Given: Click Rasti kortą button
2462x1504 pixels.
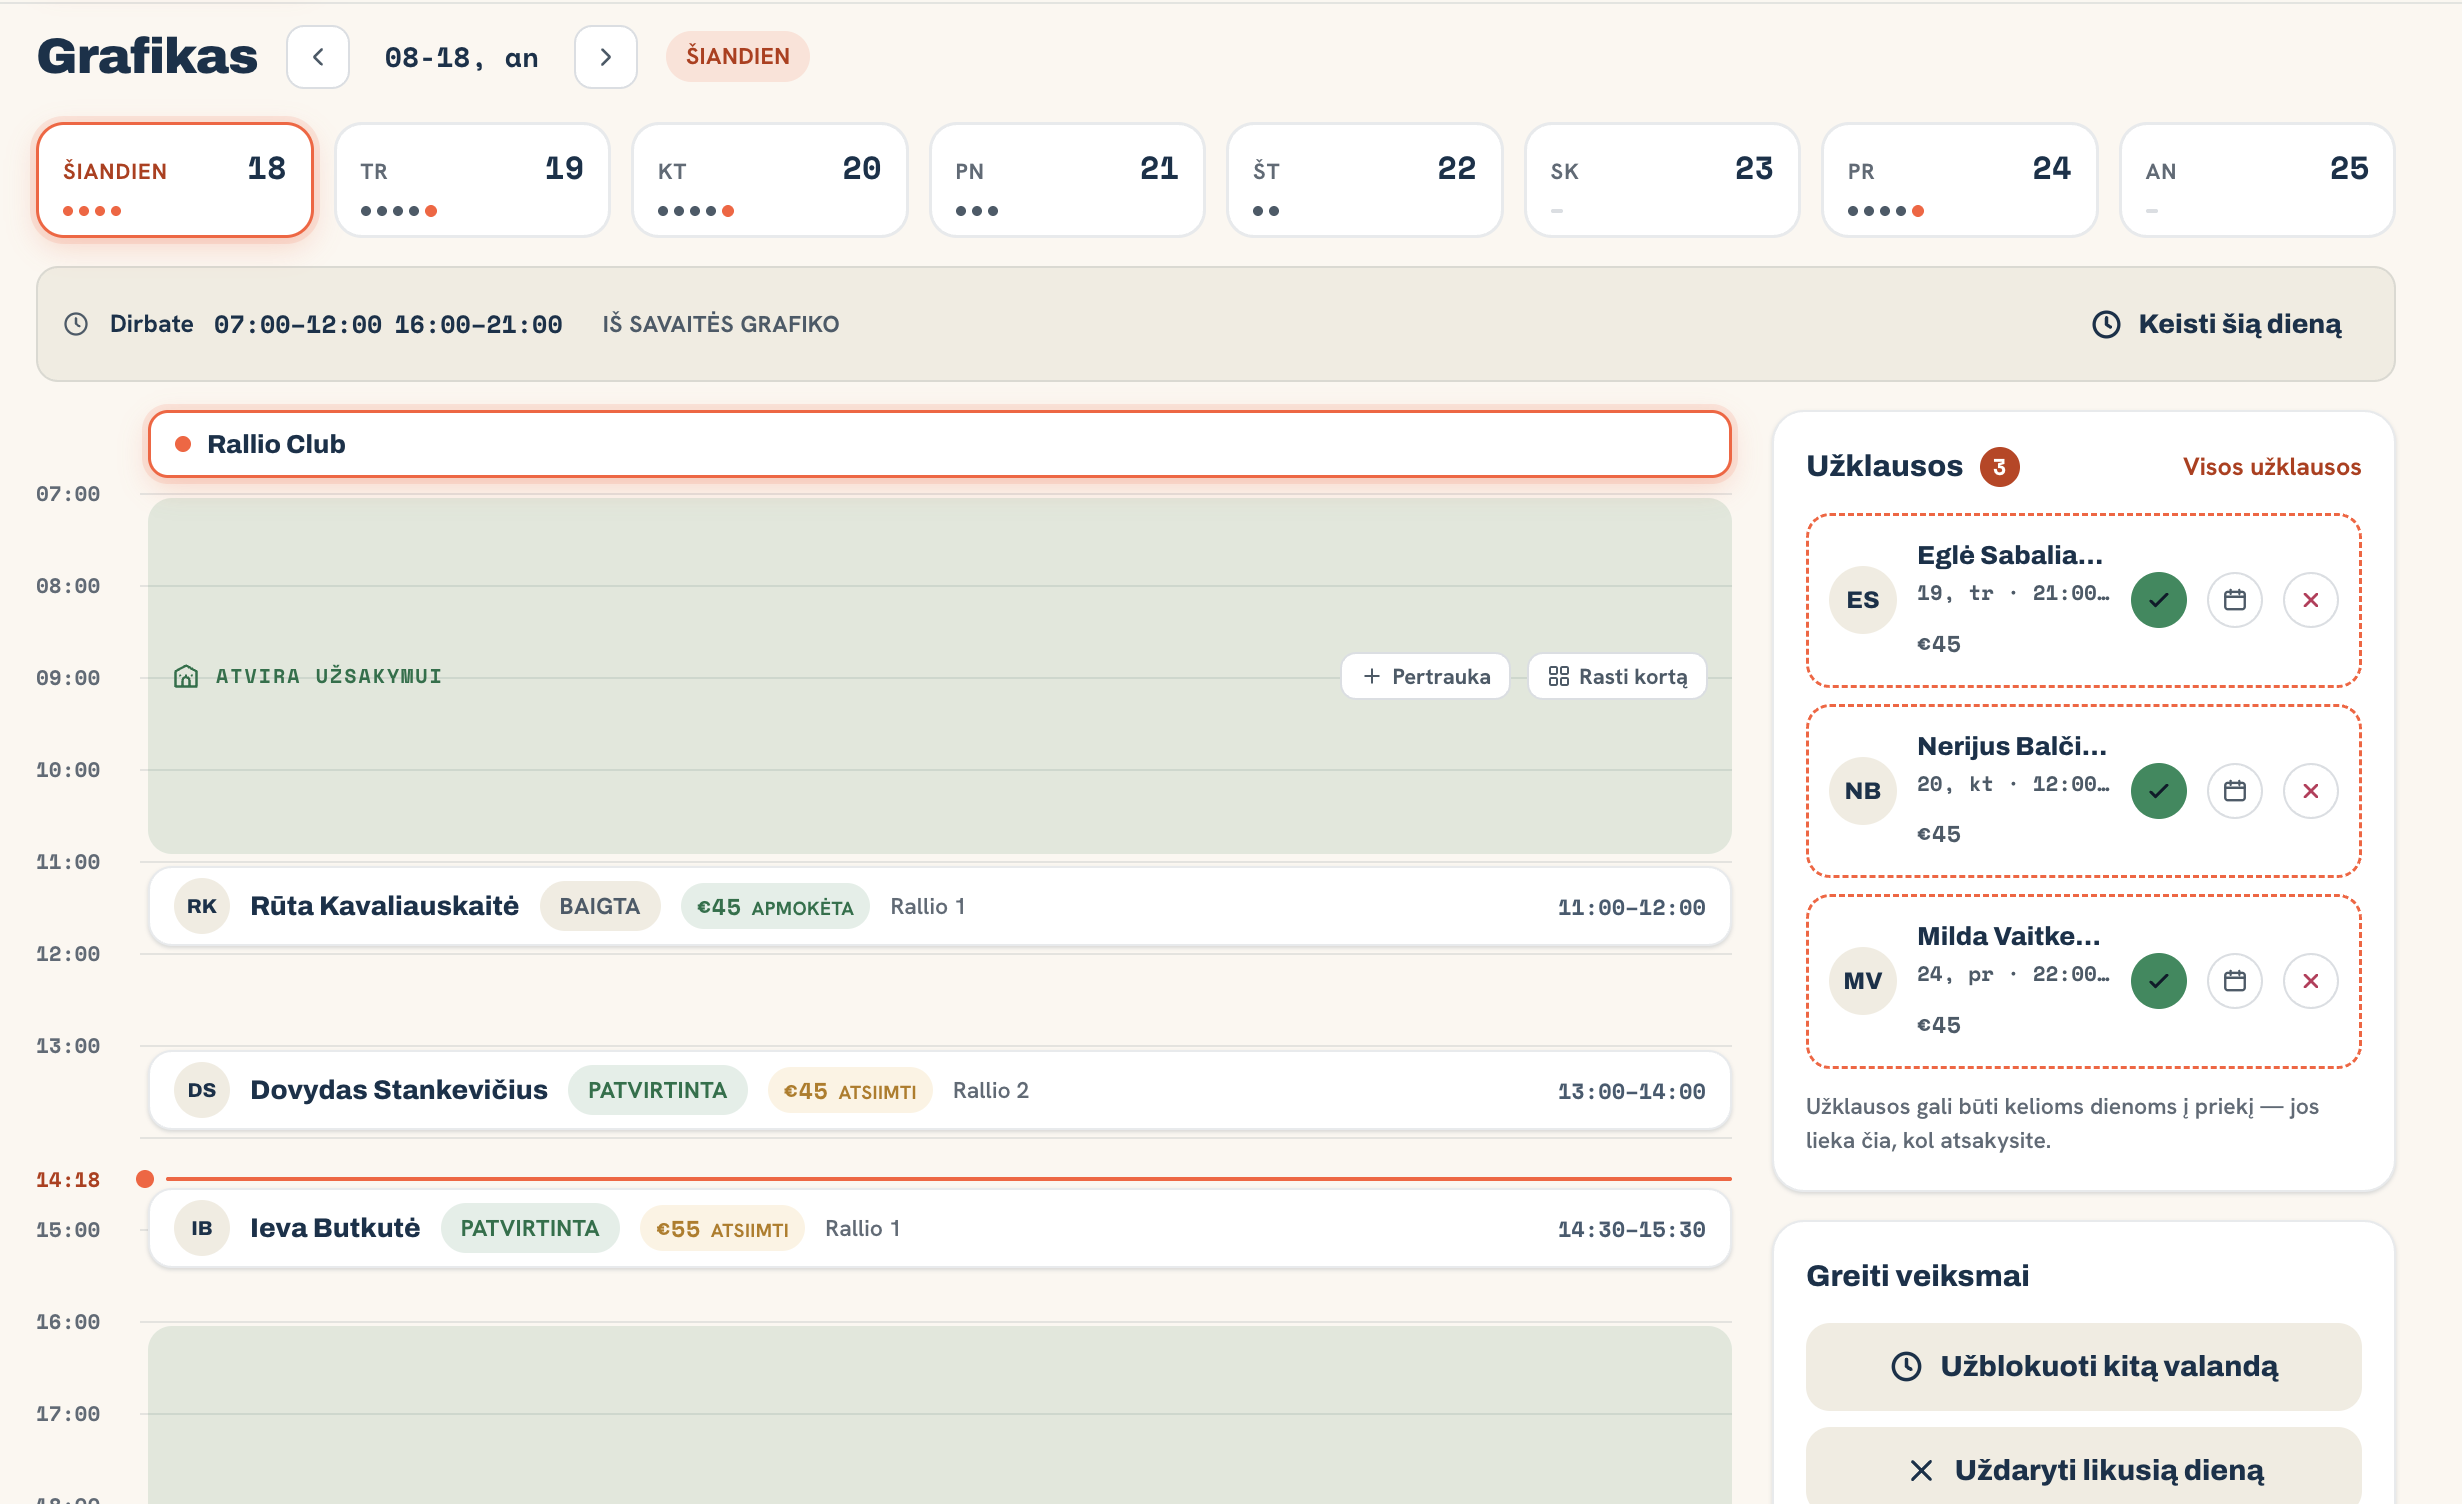Looking at the screenshot, I should click(x=1617, y=677).
